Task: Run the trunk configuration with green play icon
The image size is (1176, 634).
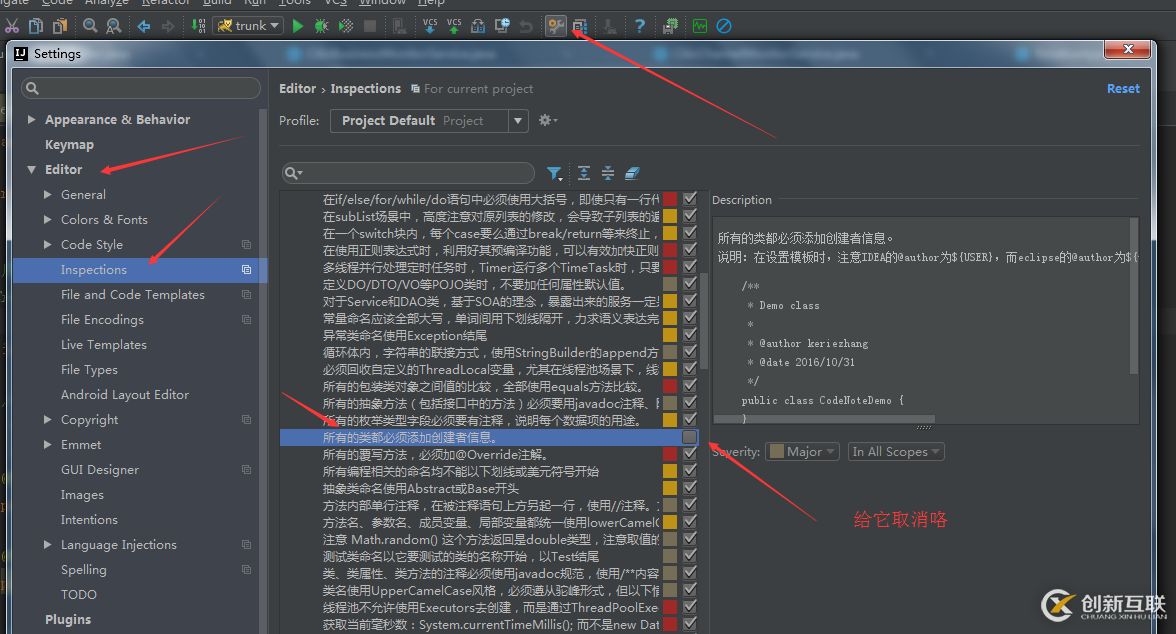Action: click(298, 26)
